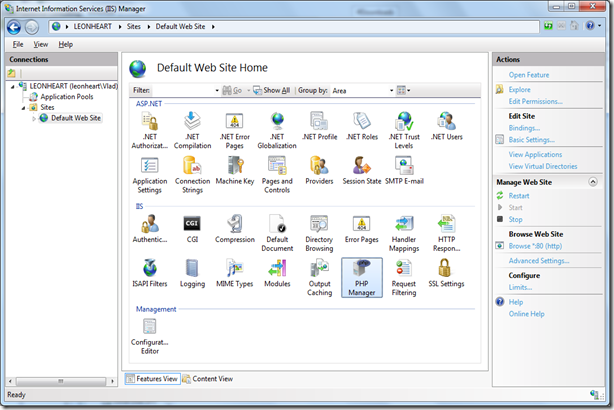This screenshot has width=614, height=410.
Task: Select the .NET Users icon
Action: pos(446,126)
